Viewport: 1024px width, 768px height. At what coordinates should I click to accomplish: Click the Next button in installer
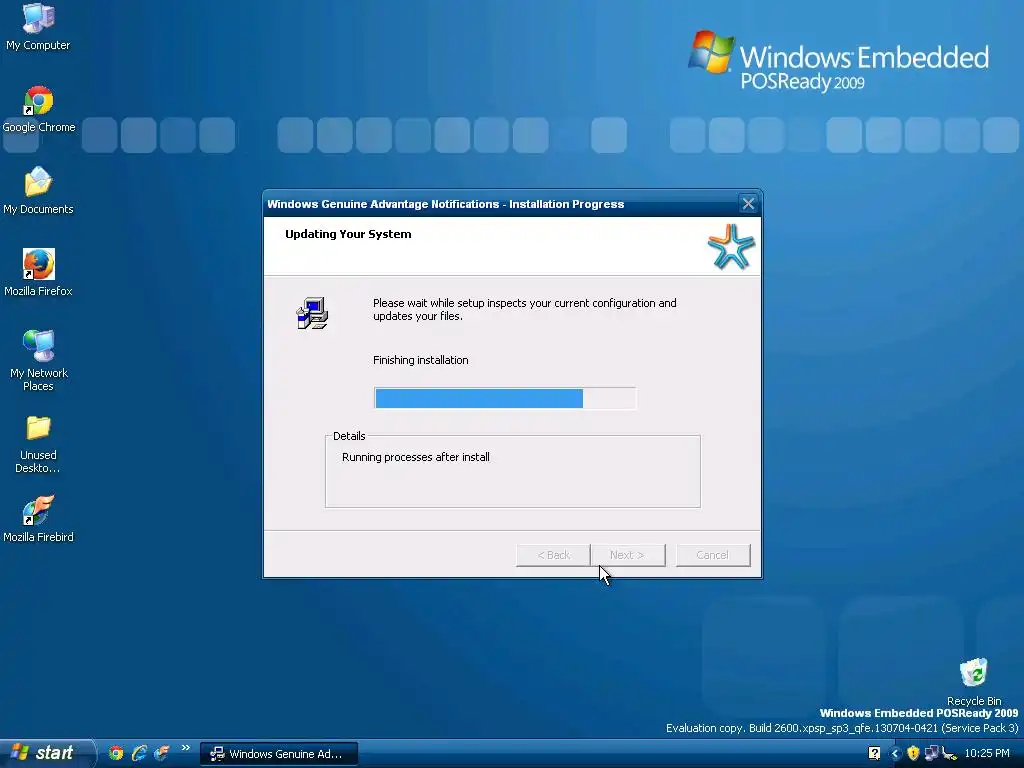click(628, 555)
